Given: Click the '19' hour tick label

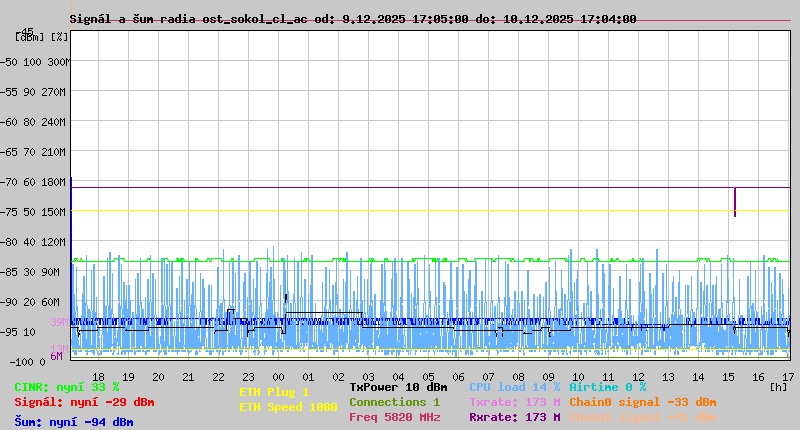Looking at the screenshot, I should coord(129,377).
